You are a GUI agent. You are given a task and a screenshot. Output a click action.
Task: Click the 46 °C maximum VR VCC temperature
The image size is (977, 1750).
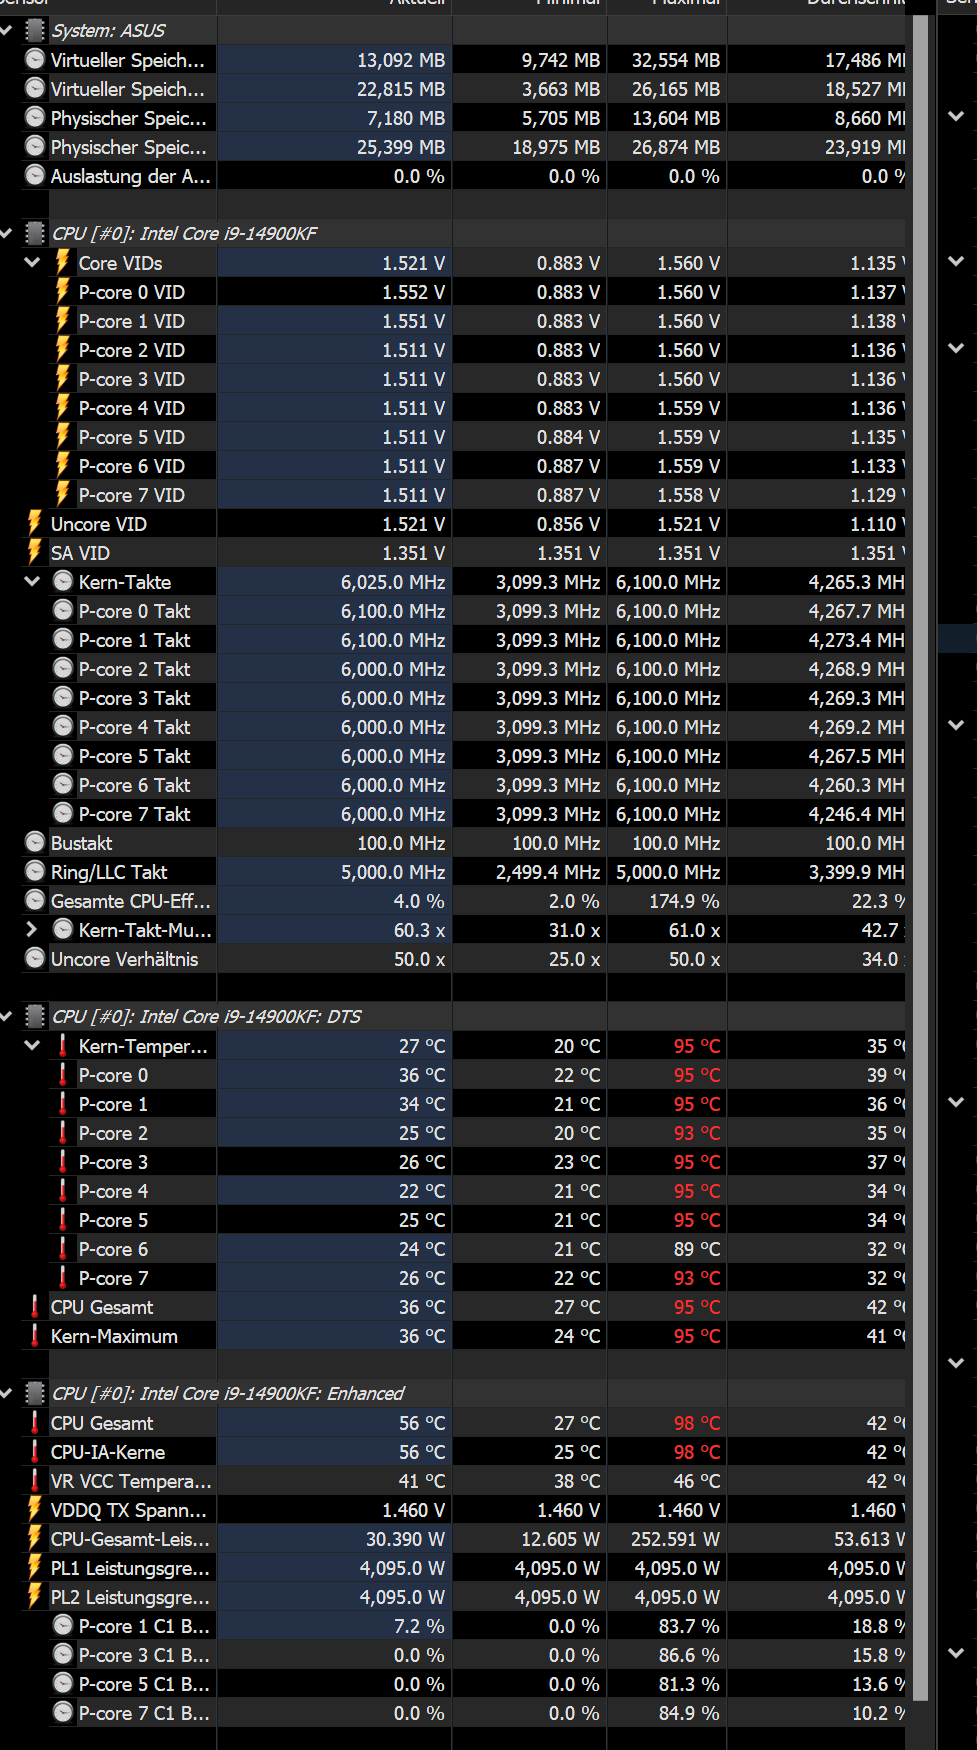[x=697, y=1481]
